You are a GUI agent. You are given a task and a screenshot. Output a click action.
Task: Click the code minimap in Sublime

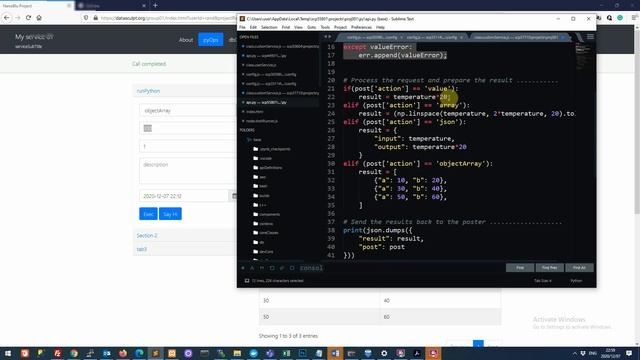(x=583, y=55)
